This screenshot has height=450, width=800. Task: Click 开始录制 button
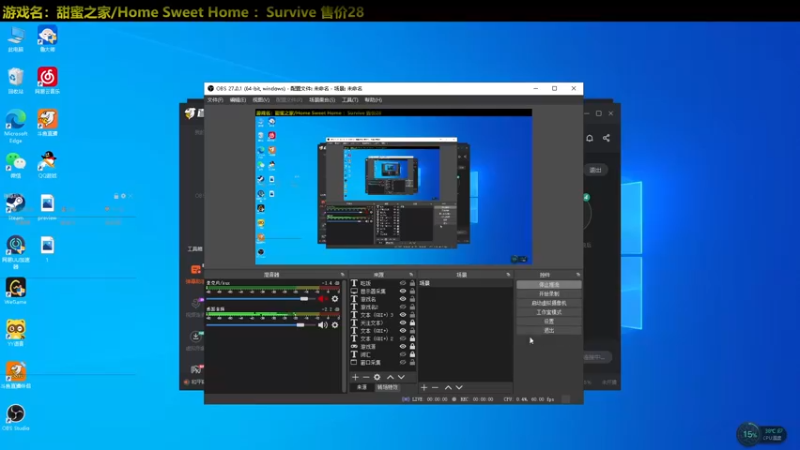coord(549,294)
